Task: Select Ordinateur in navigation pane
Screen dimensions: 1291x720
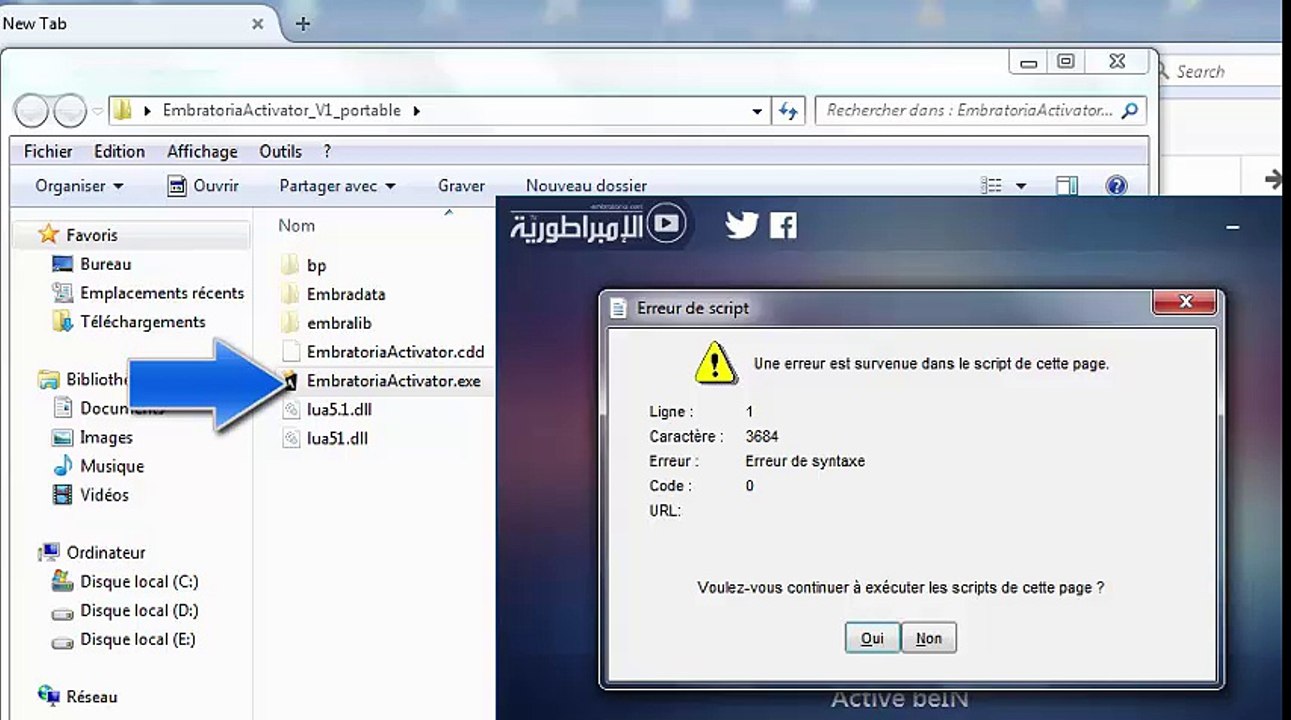Action: click(x=106, y=553)
